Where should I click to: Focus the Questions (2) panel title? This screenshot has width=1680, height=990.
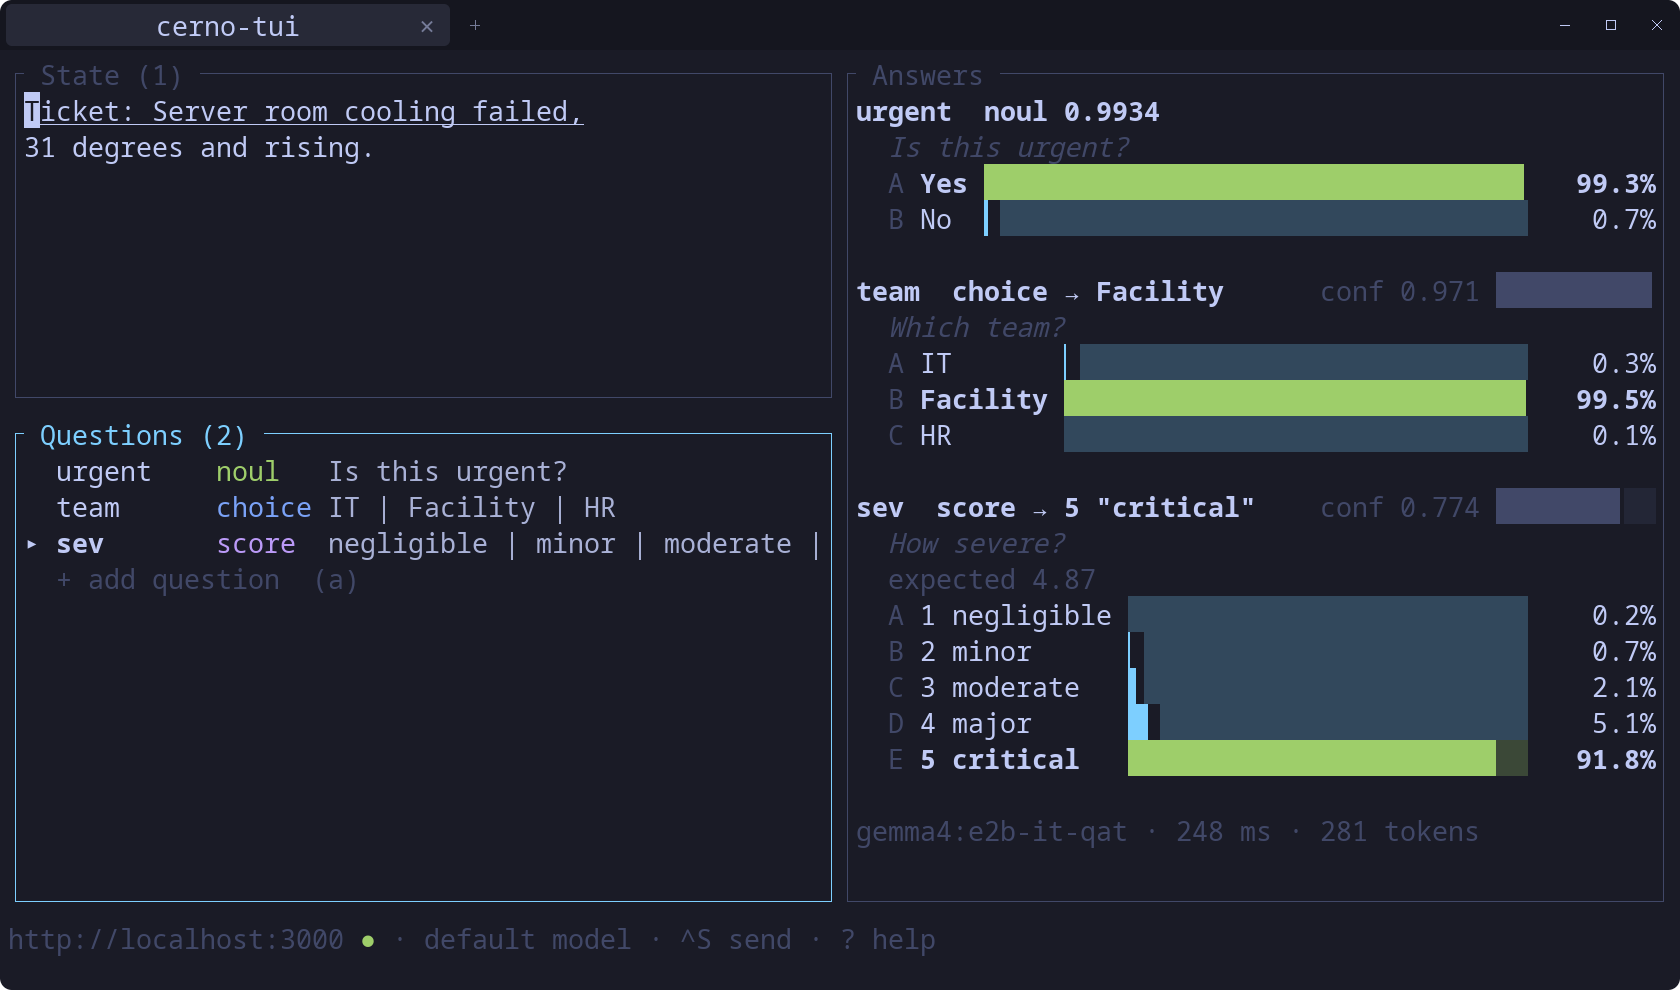[143, 436]
